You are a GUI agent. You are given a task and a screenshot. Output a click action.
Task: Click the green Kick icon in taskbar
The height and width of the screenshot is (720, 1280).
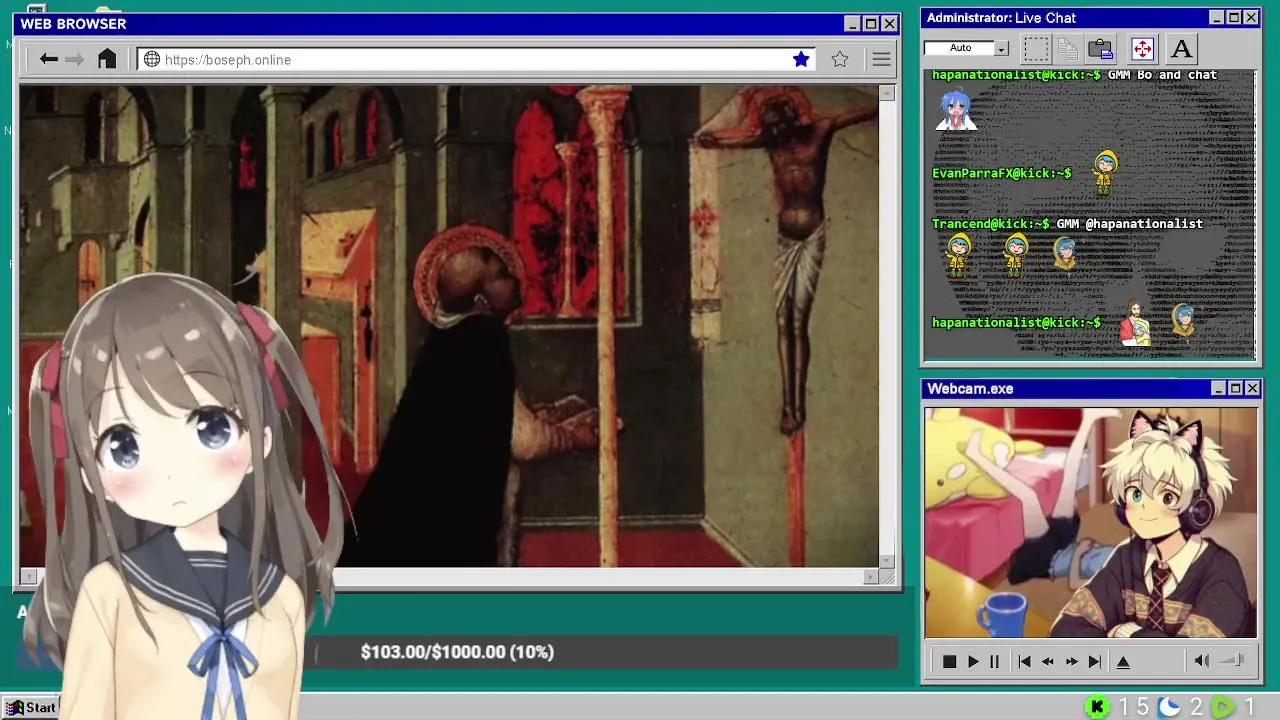(x=1098, y=707)
